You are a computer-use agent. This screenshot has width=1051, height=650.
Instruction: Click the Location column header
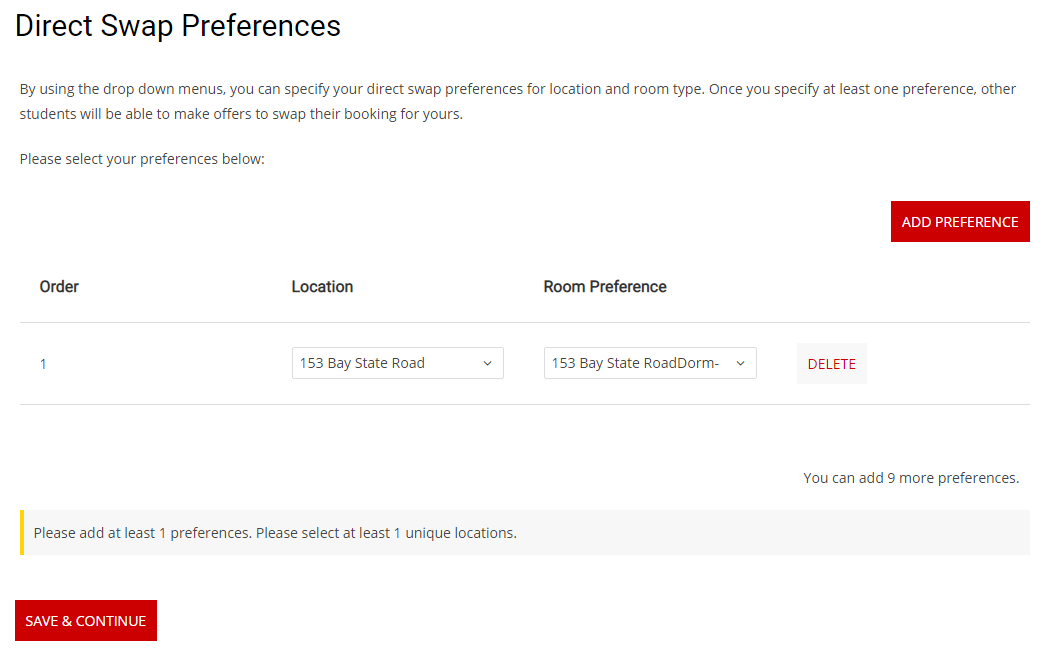pos(322,287)
